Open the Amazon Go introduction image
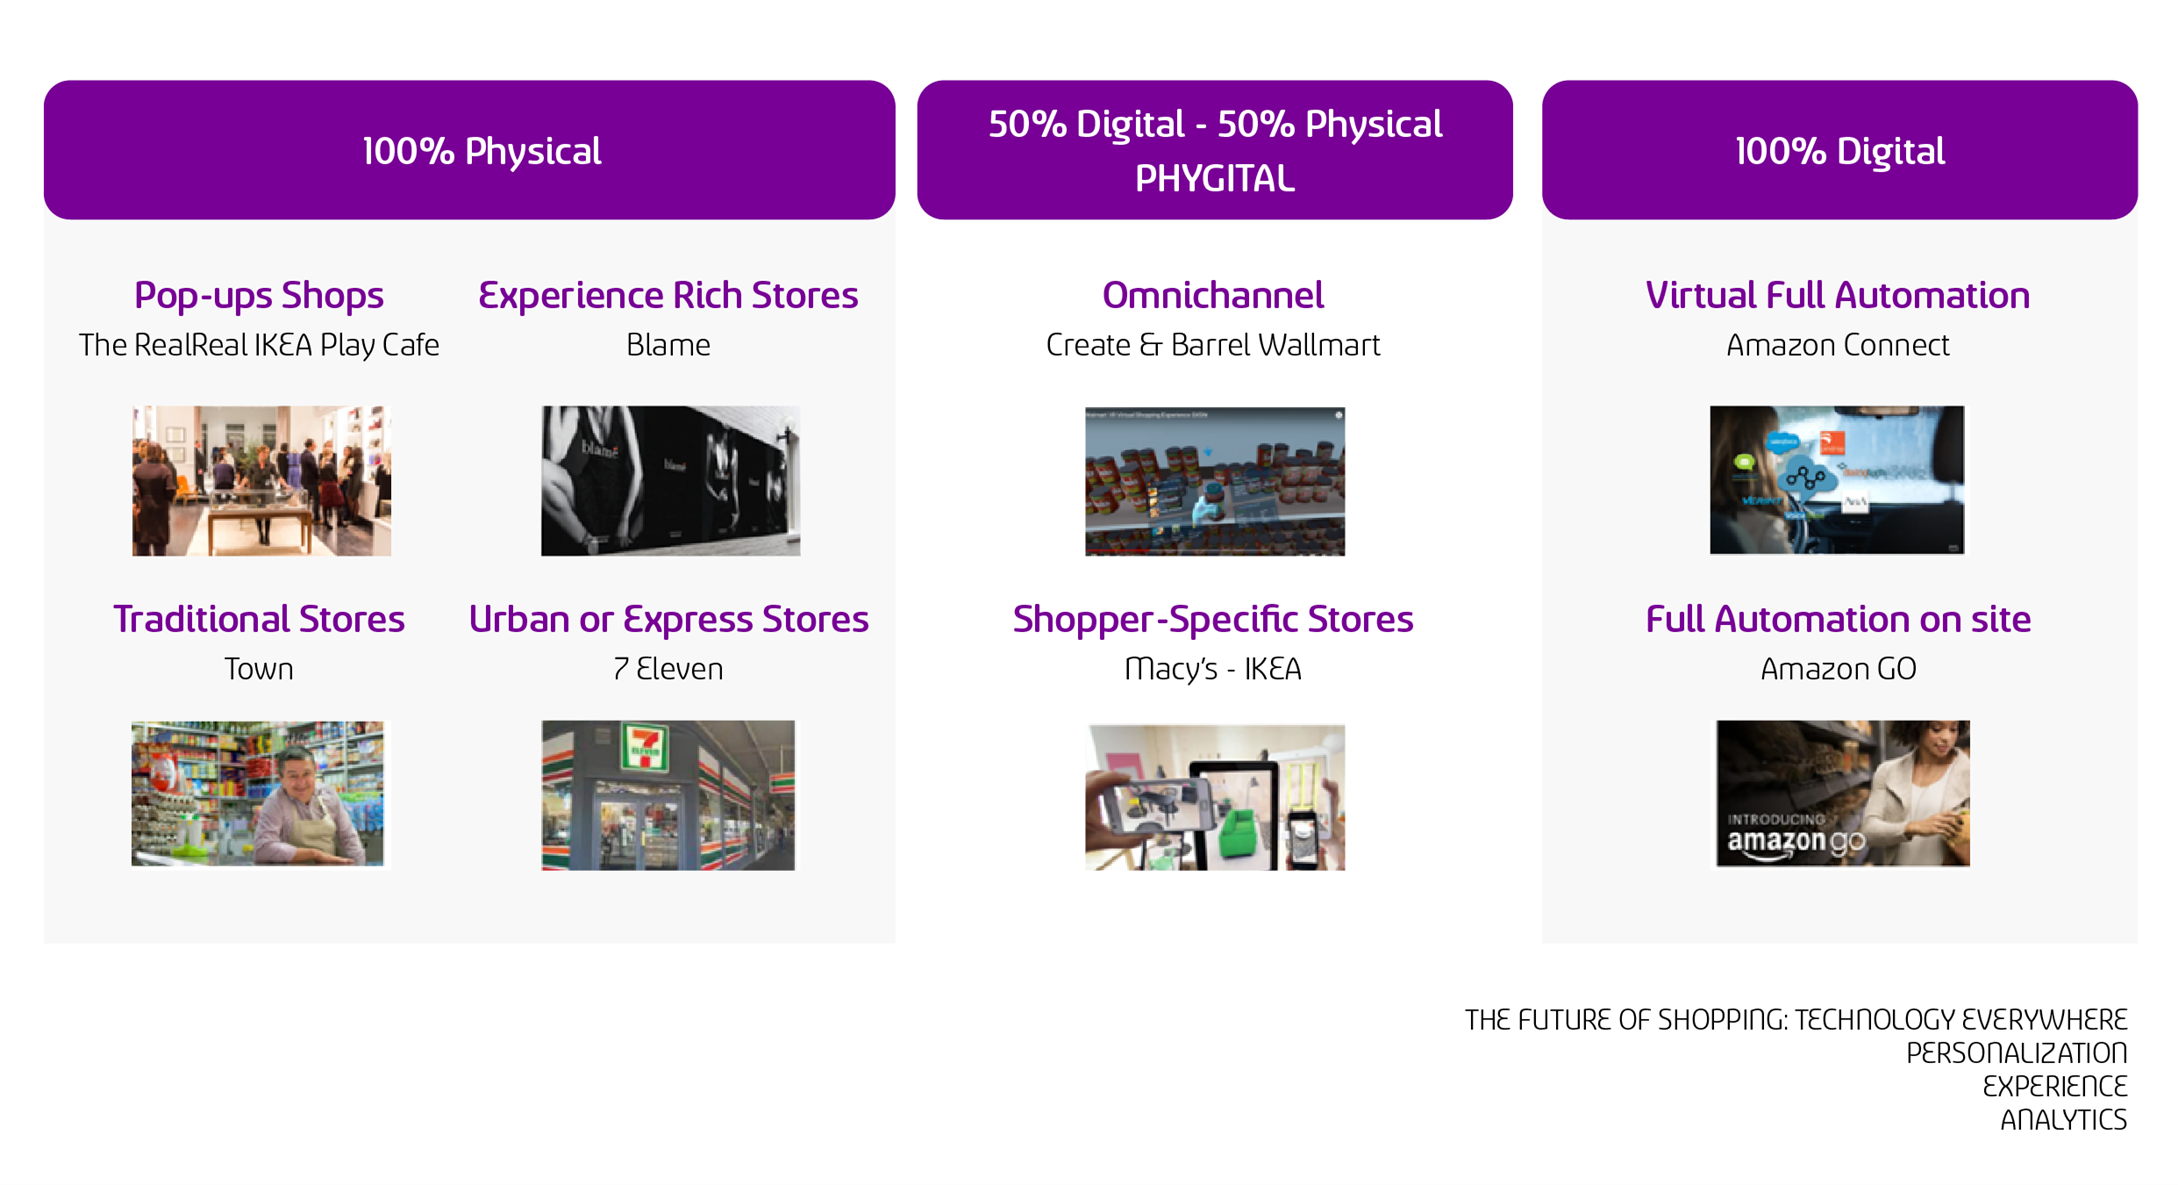The width and height of the screenshot is (2178, 1185). pos(1843,793)
